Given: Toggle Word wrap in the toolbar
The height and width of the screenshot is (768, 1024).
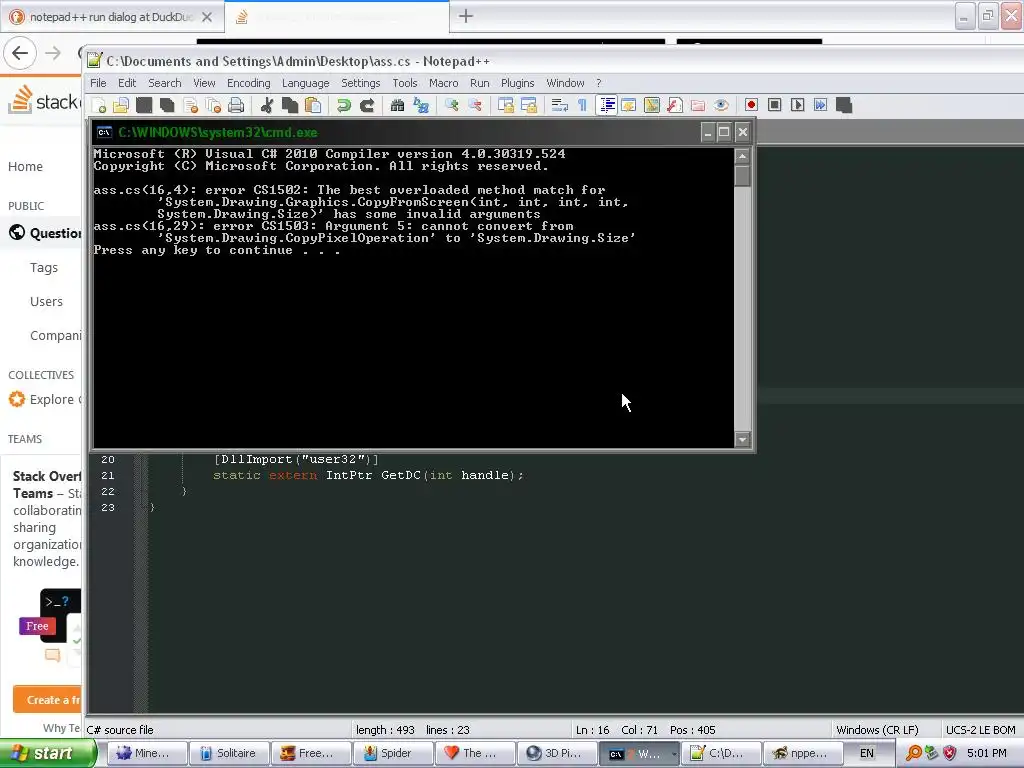Looking at the screenshot, I should point(560,105).
